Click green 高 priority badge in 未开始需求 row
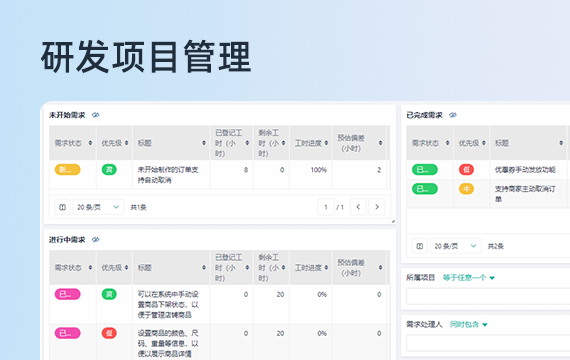This screenshot has height=360, width=570. point(109,170)
